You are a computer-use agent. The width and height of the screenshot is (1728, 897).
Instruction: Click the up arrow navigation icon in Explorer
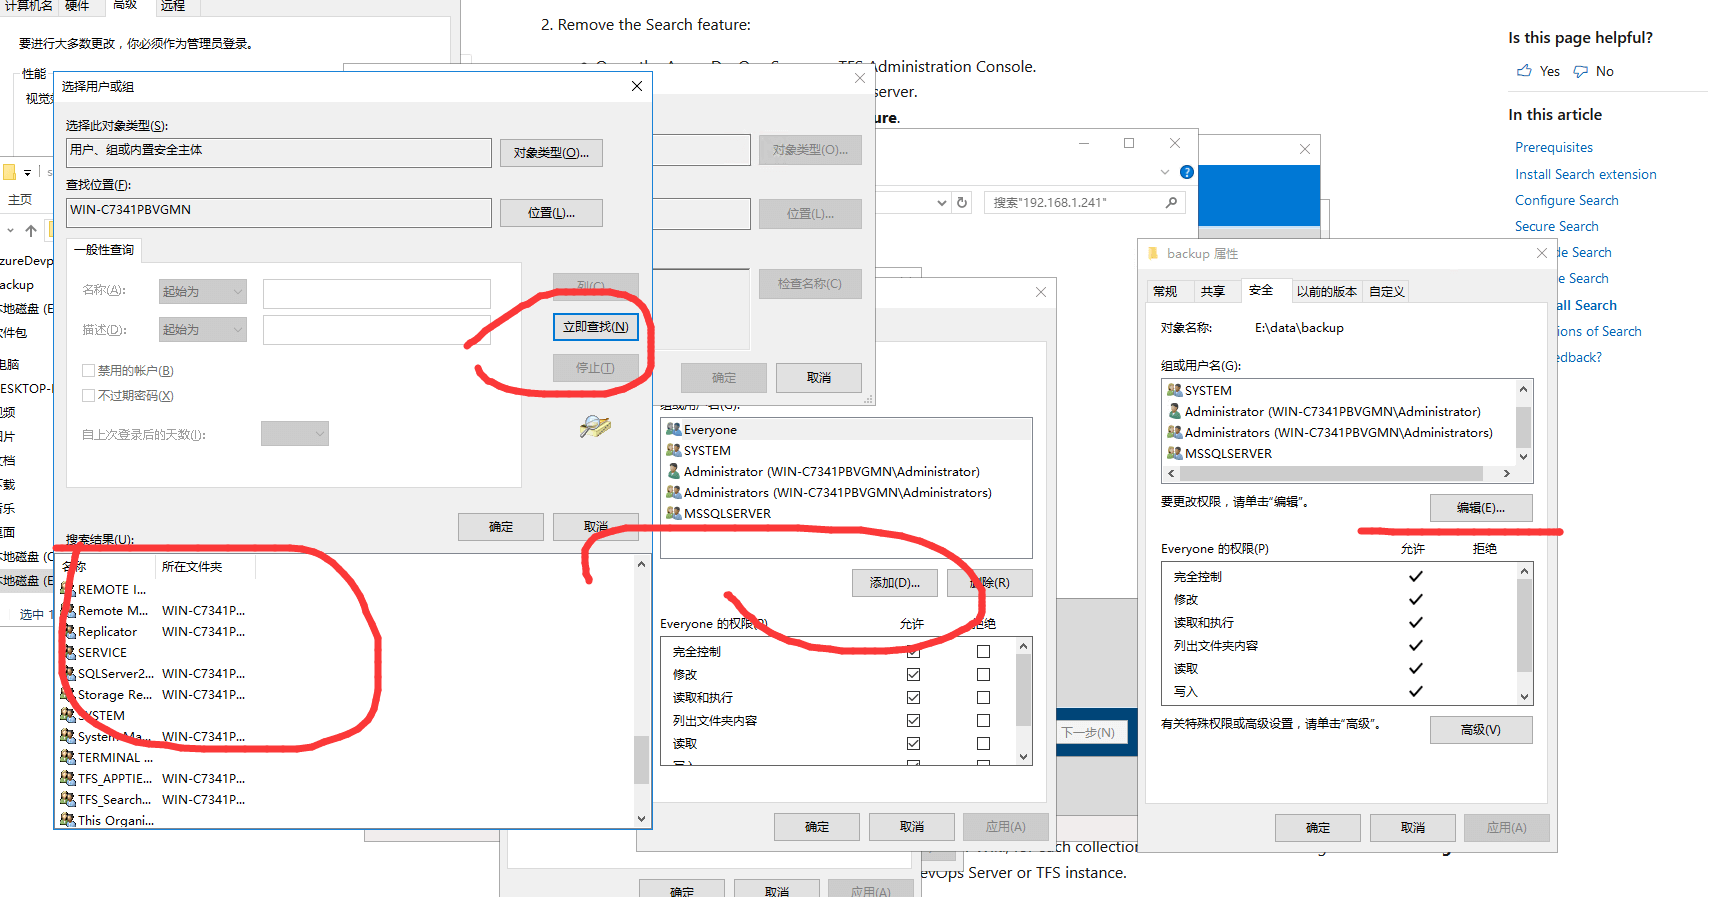(x=31, y=231)
